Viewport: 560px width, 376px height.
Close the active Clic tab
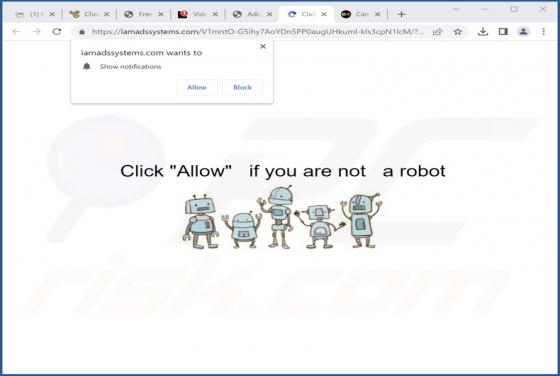(324, 14)
